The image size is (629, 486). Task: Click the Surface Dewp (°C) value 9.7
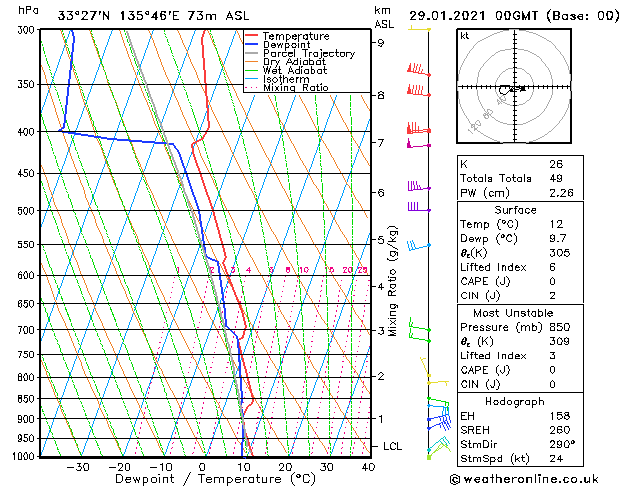(558, 238)
